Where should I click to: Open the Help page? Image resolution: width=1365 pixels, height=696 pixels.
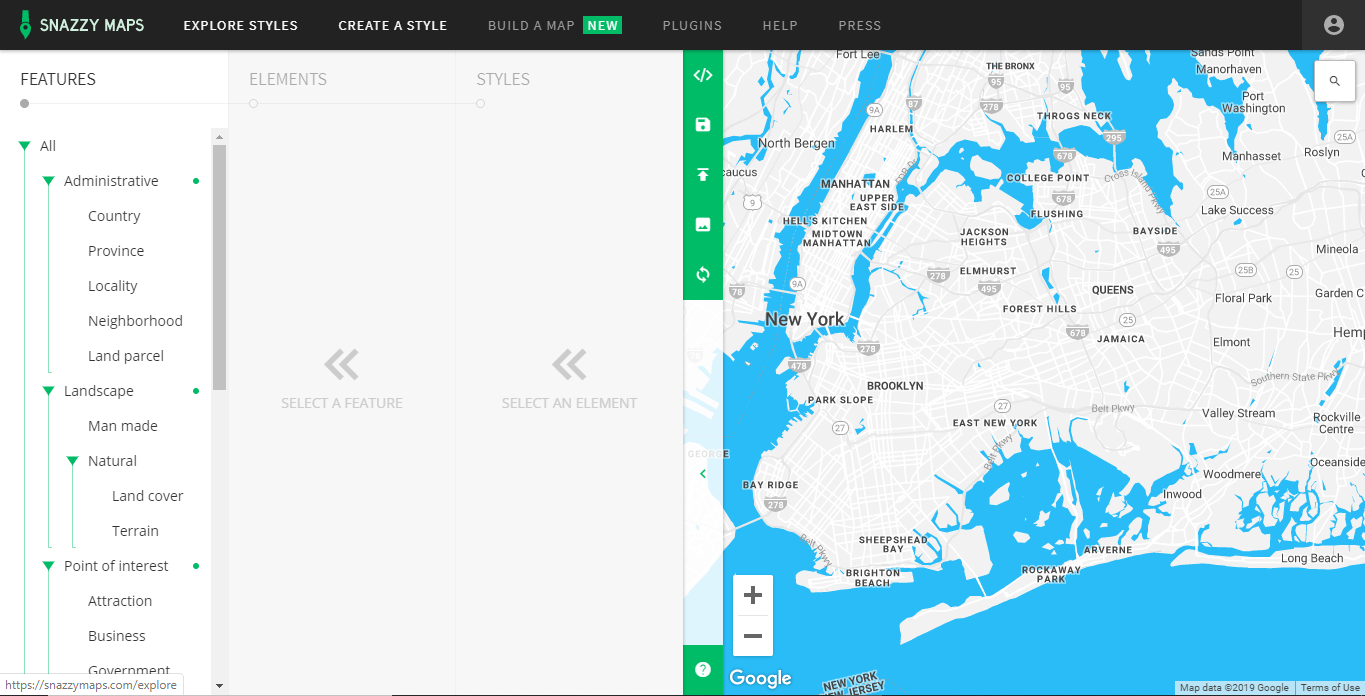click(x=780, y=25)
